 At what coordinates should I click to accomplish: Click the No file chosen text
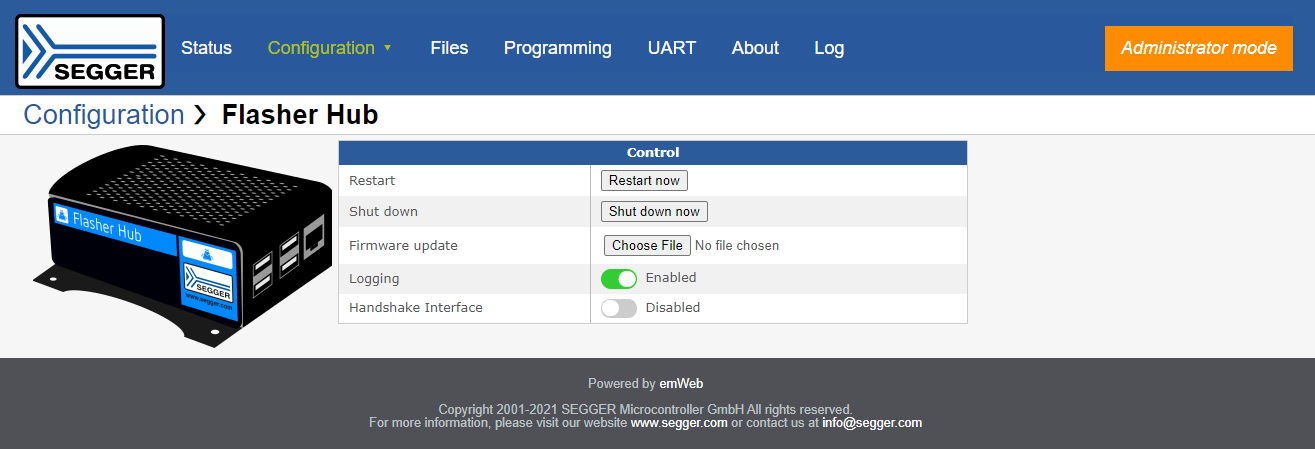[x=737, y=246]
